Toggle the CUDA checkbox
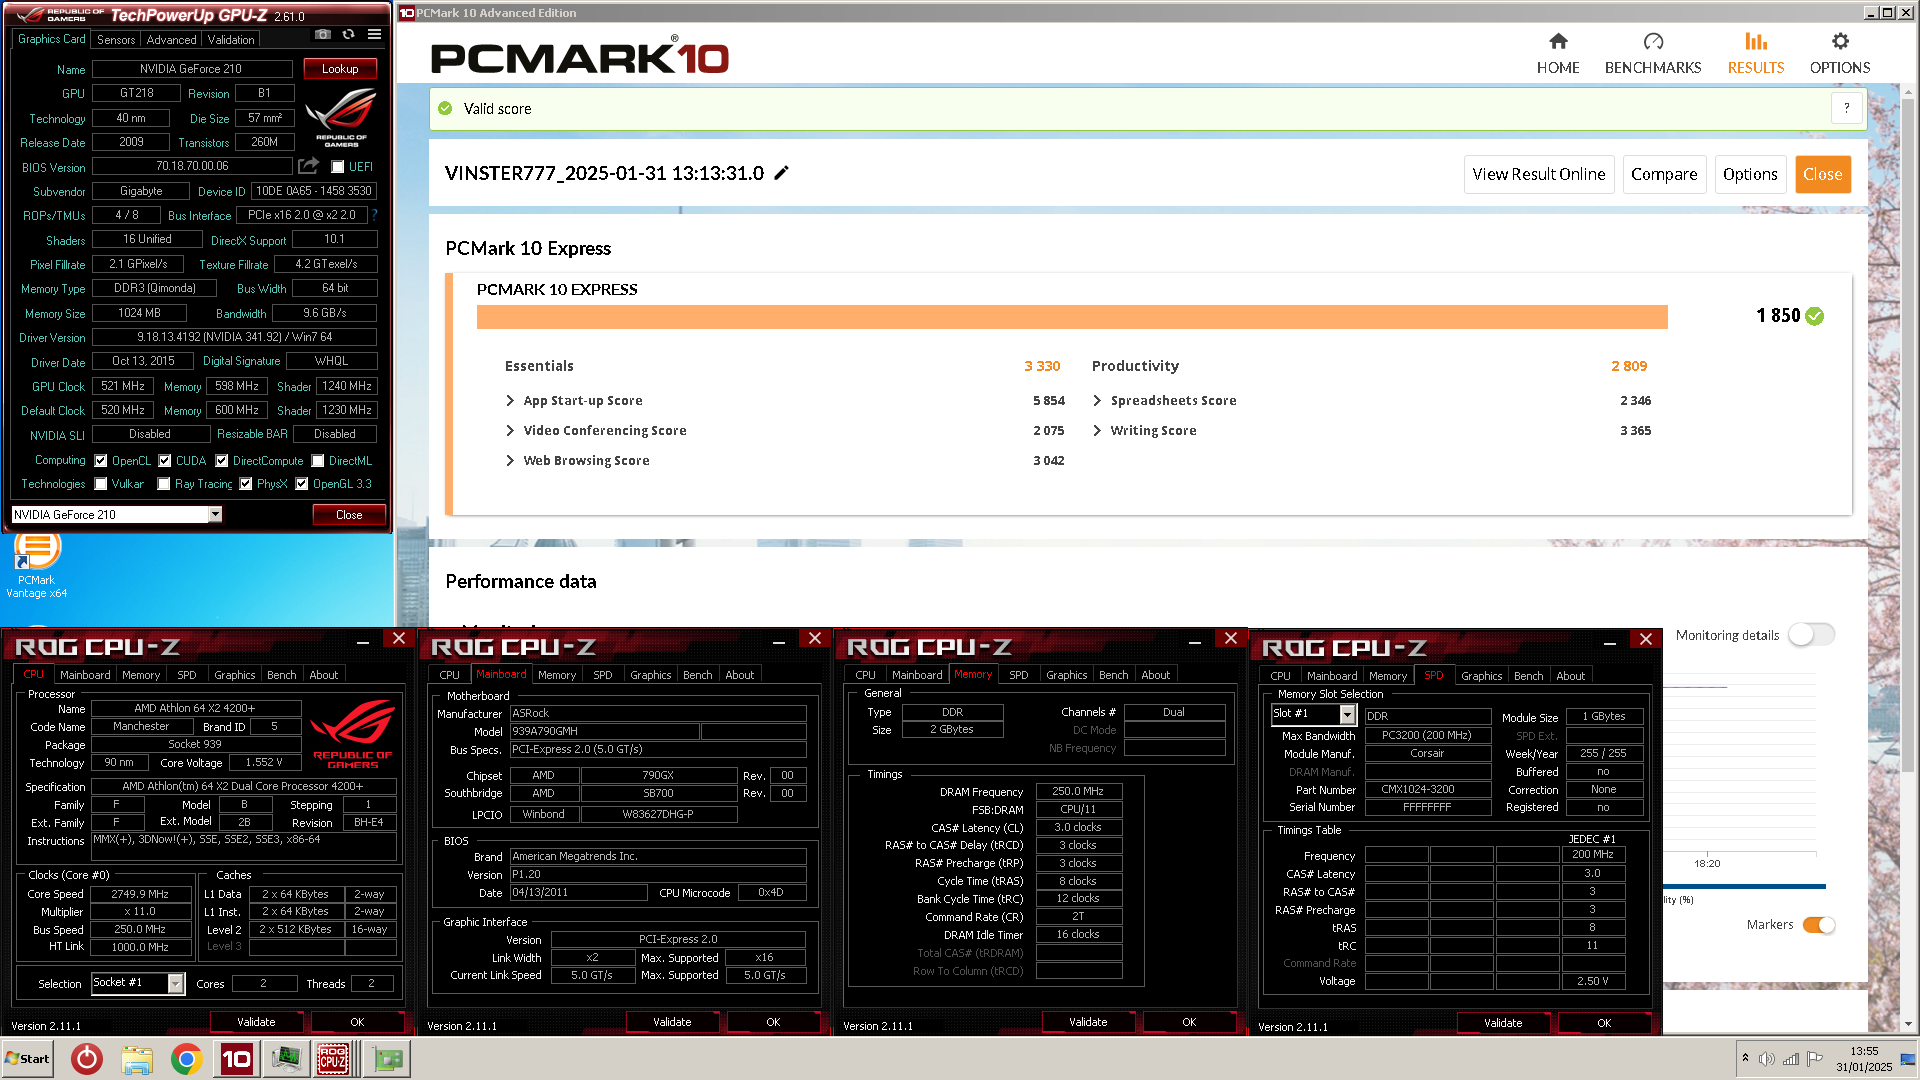Viewport: 1920px width, 1080px height. (165, 461)
